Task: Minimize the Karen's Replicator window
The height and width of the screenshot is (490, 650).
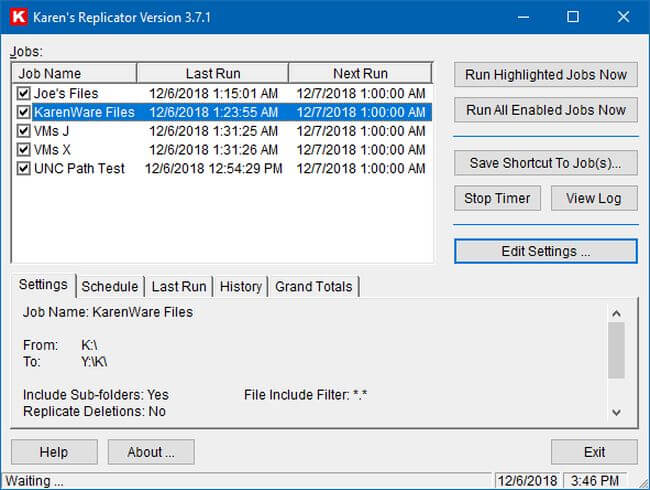Action: (x=524, y=17)
